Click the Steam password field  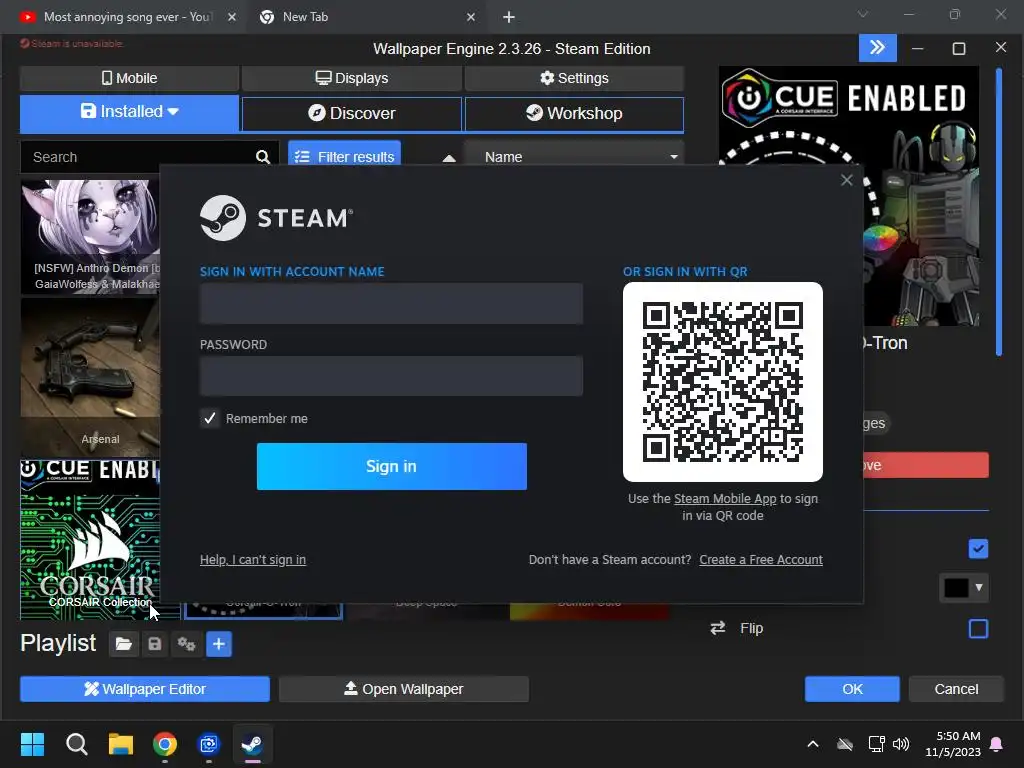[391, 376]
